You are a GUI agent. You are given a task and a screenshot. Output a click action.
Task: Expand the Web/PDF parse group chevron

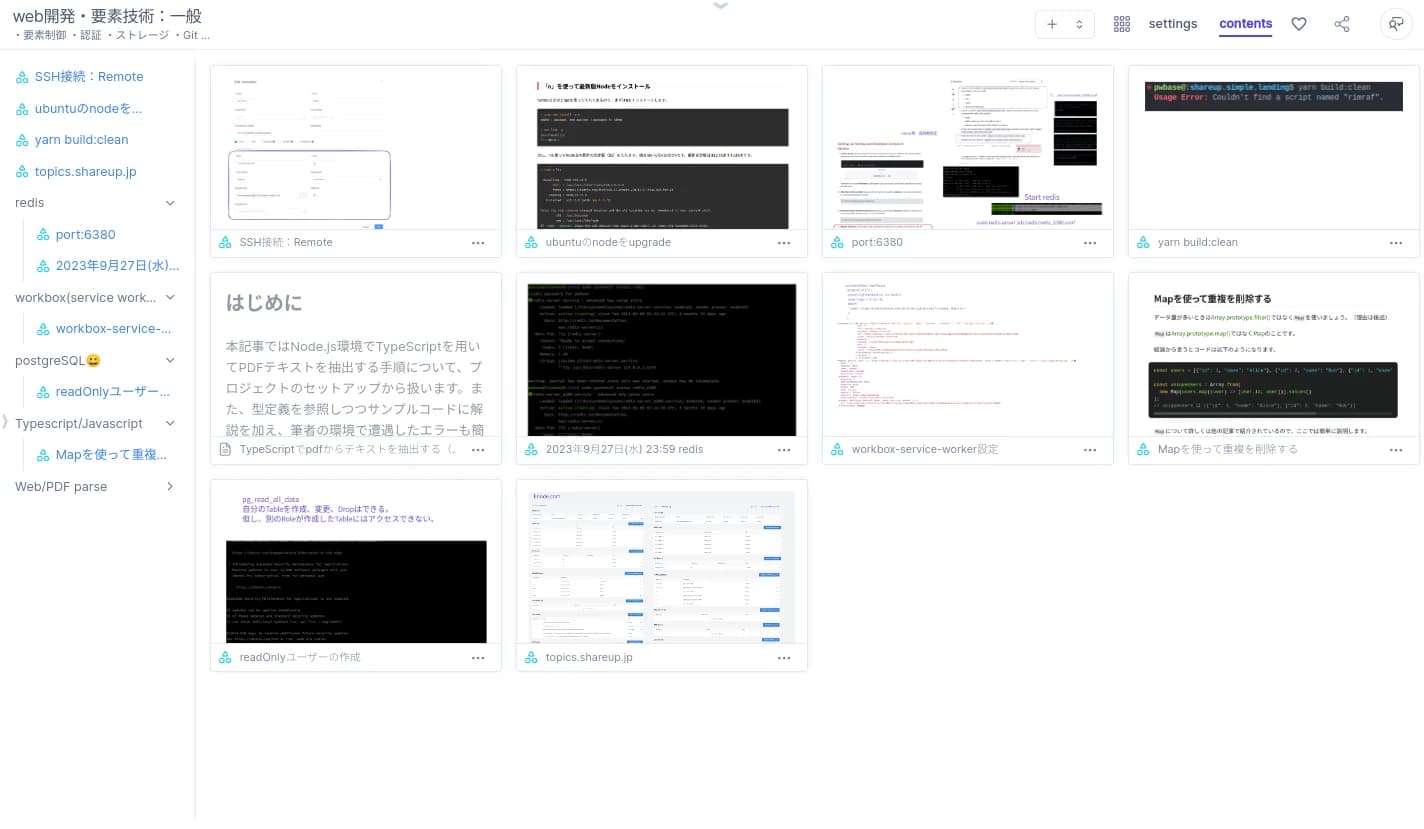pyautogui.click(x=170, y=486)
